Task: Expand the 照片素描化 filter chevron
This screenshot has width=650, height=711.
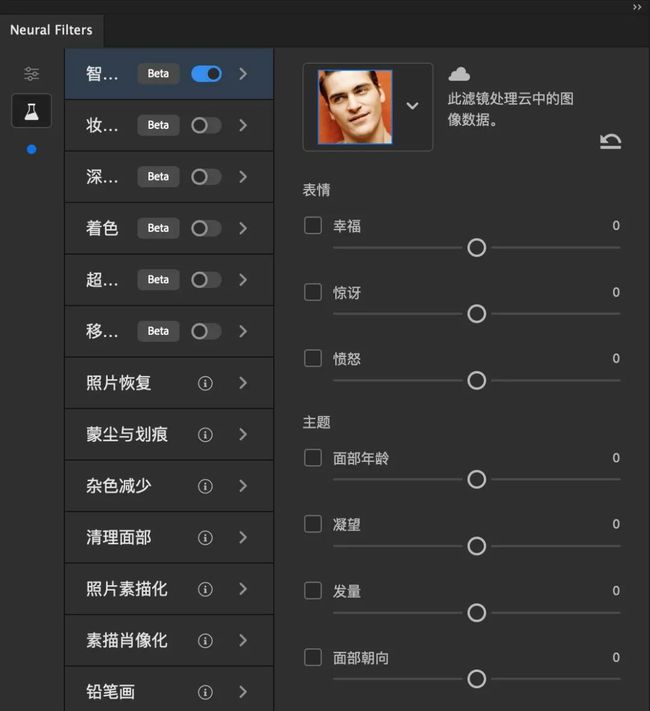Action: [x=243, y=589]
